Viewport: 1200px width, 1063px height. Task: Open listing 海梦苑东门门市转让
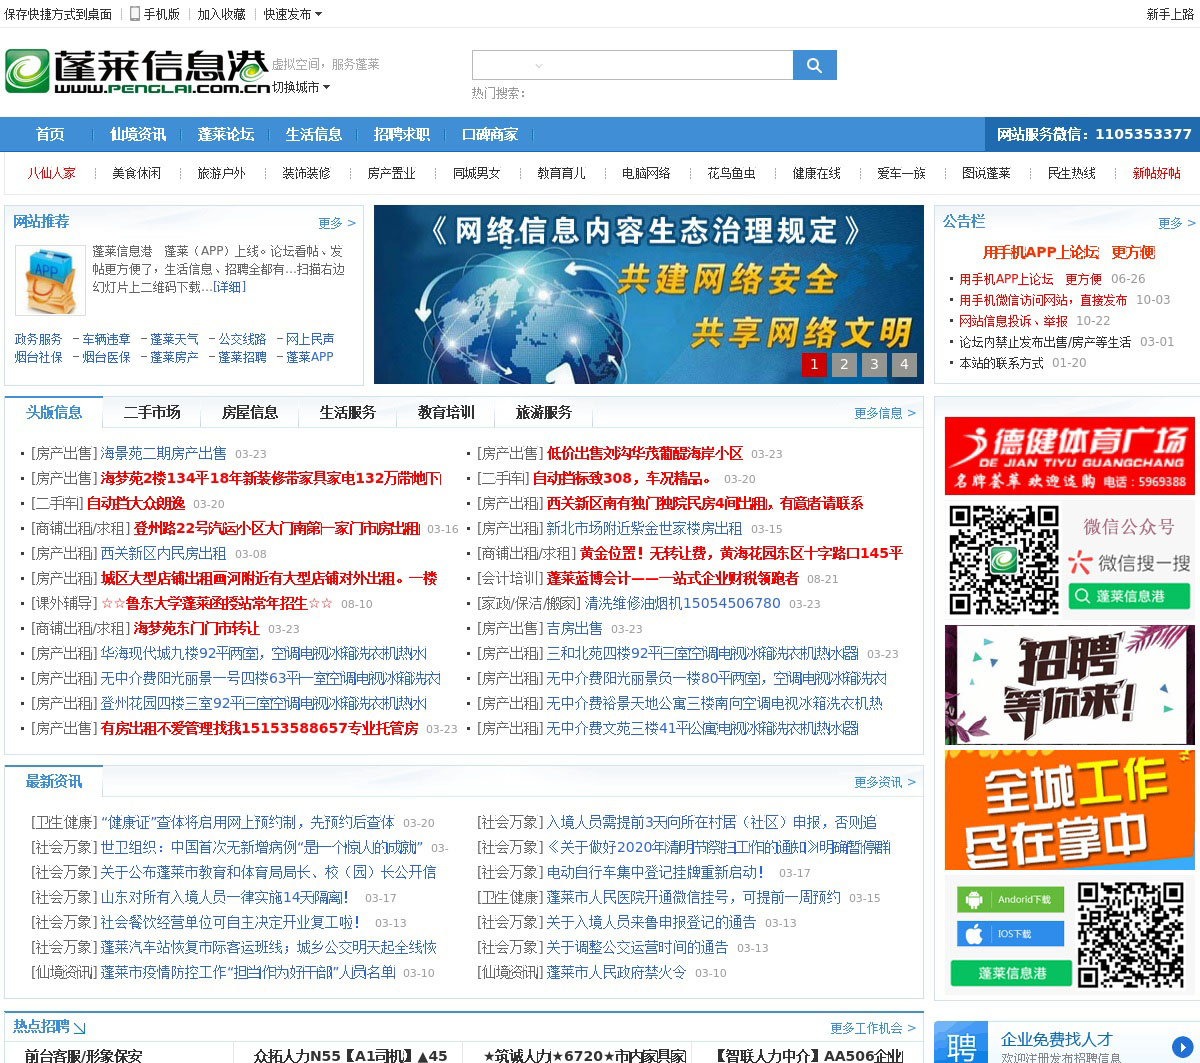[x=196, y=628]
